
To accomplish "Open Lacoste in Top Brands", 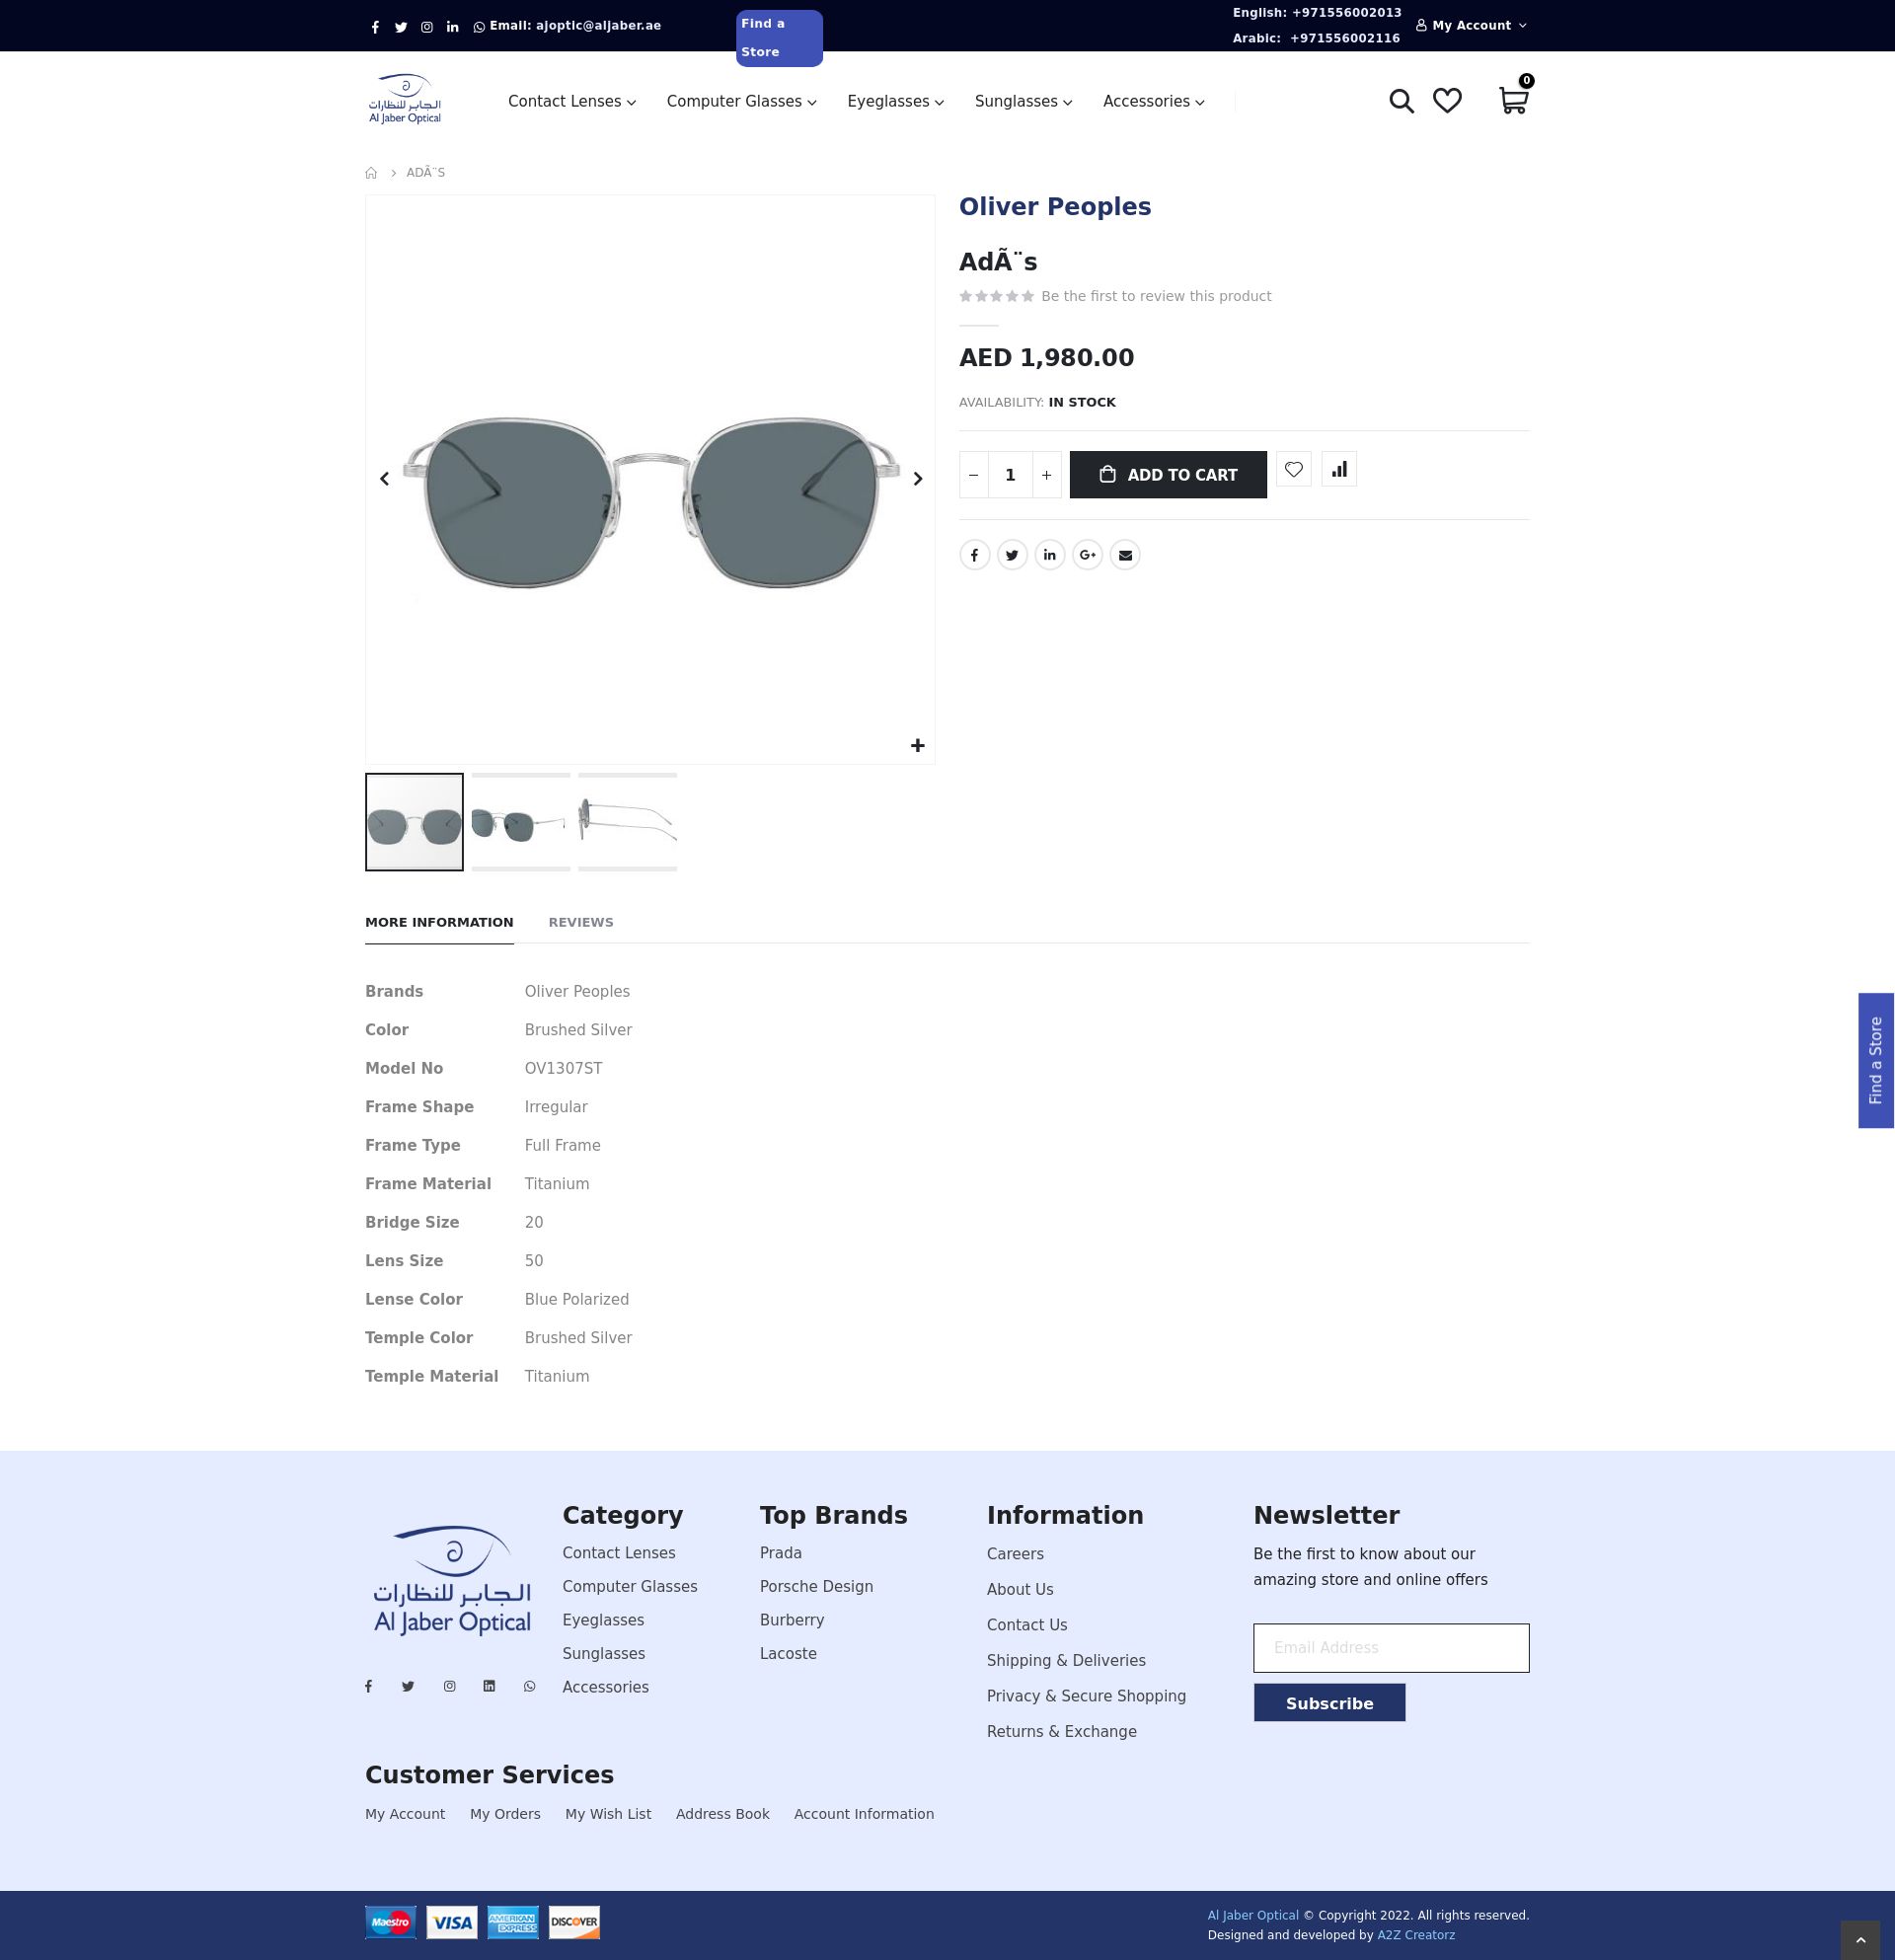I will 788,1654.
